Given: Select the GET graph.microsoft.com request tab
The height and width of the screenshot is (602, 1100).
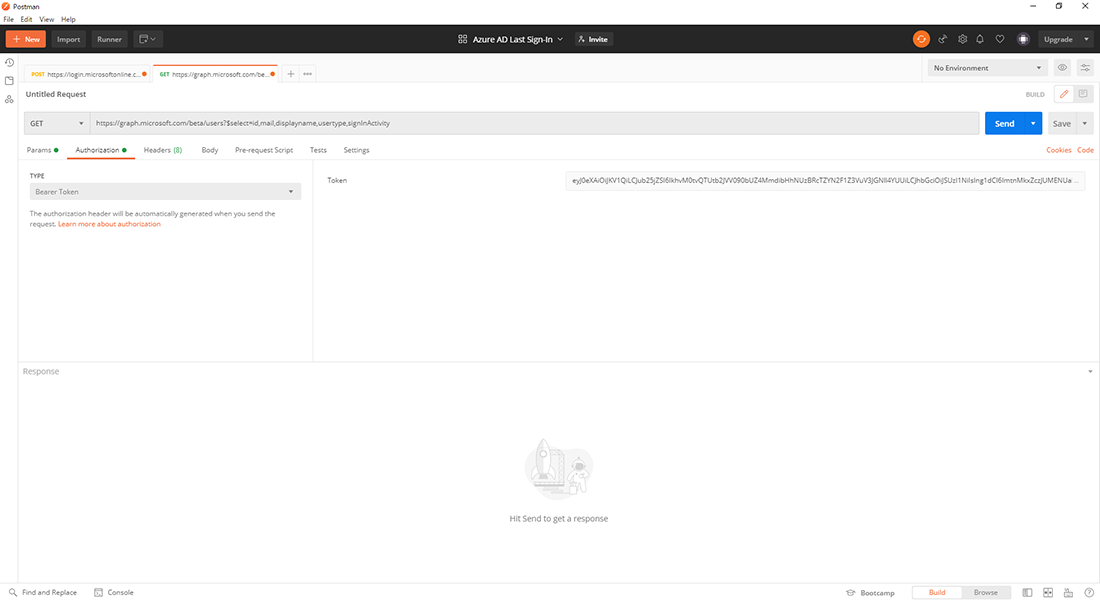Looking at the screenshot, I should point(215,74).
